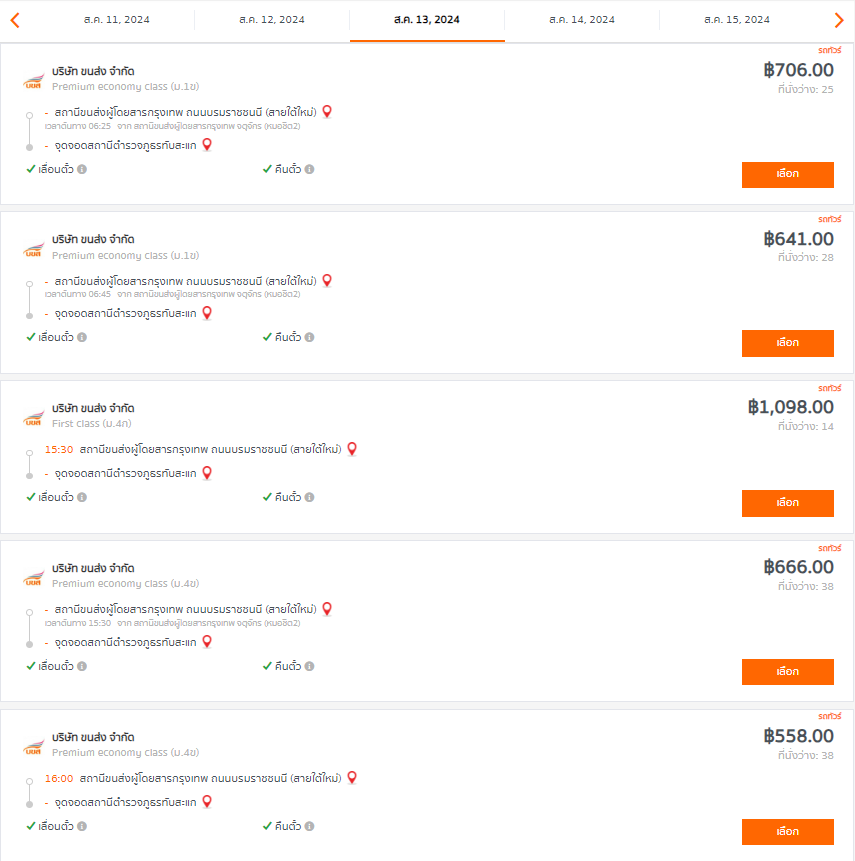Viewport: 855px width, 861px height.
Task: Open map pin for ฿641.00 trip drop-off point
Action: click(x=207, y=313)
